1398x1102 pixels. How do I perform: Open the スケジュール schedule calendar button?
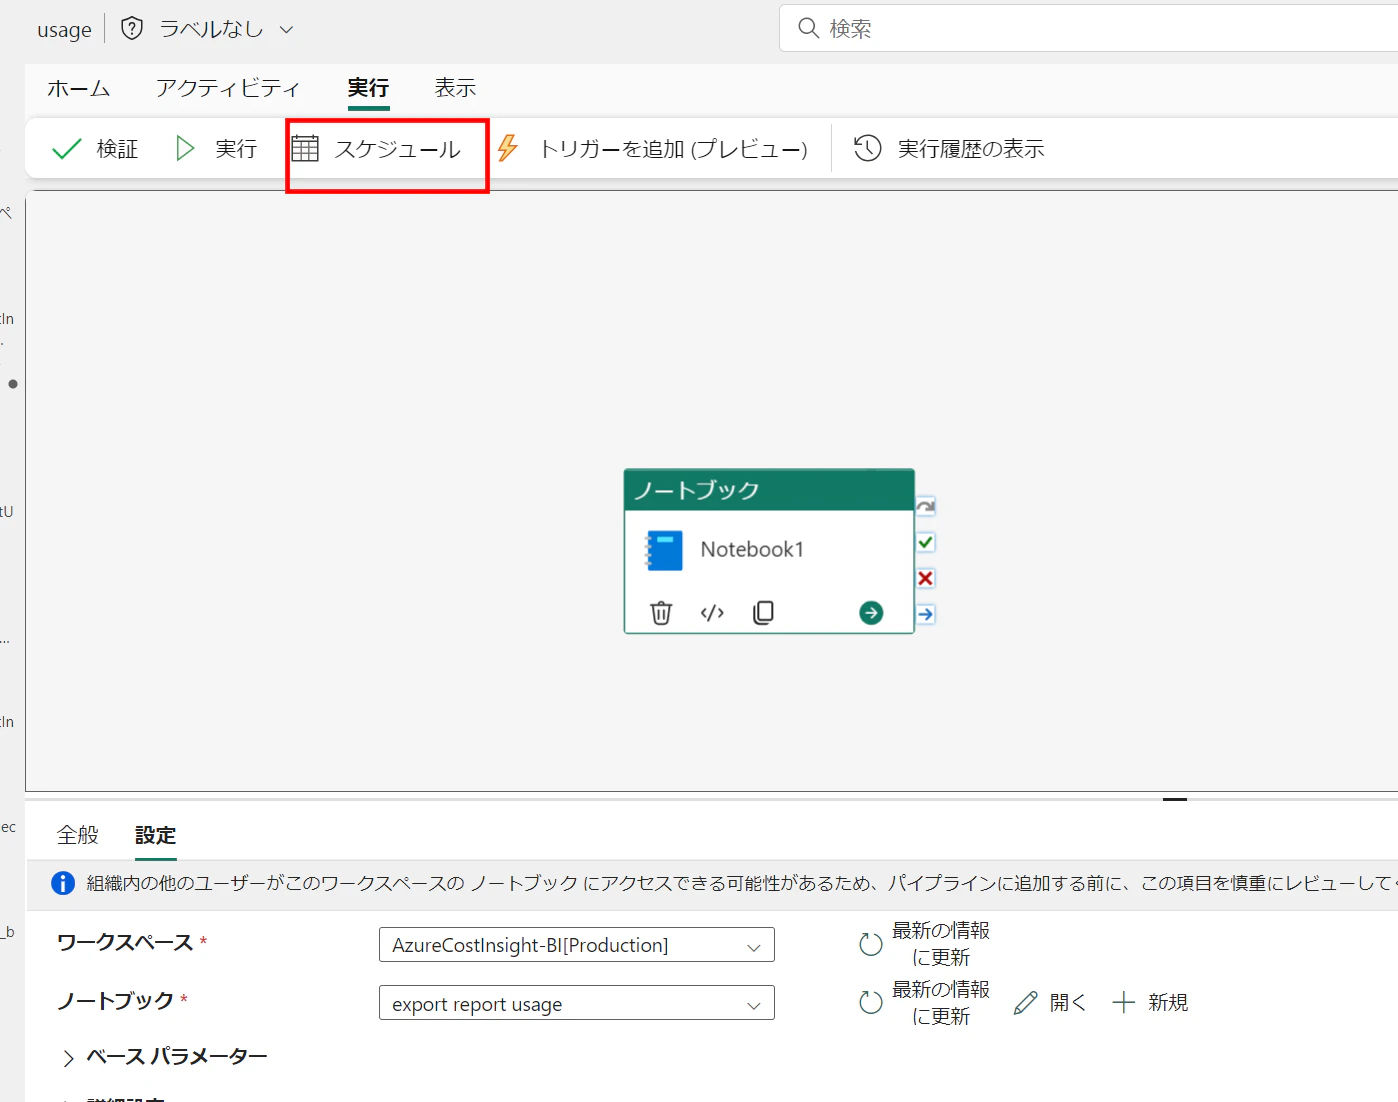pos(376,149)
